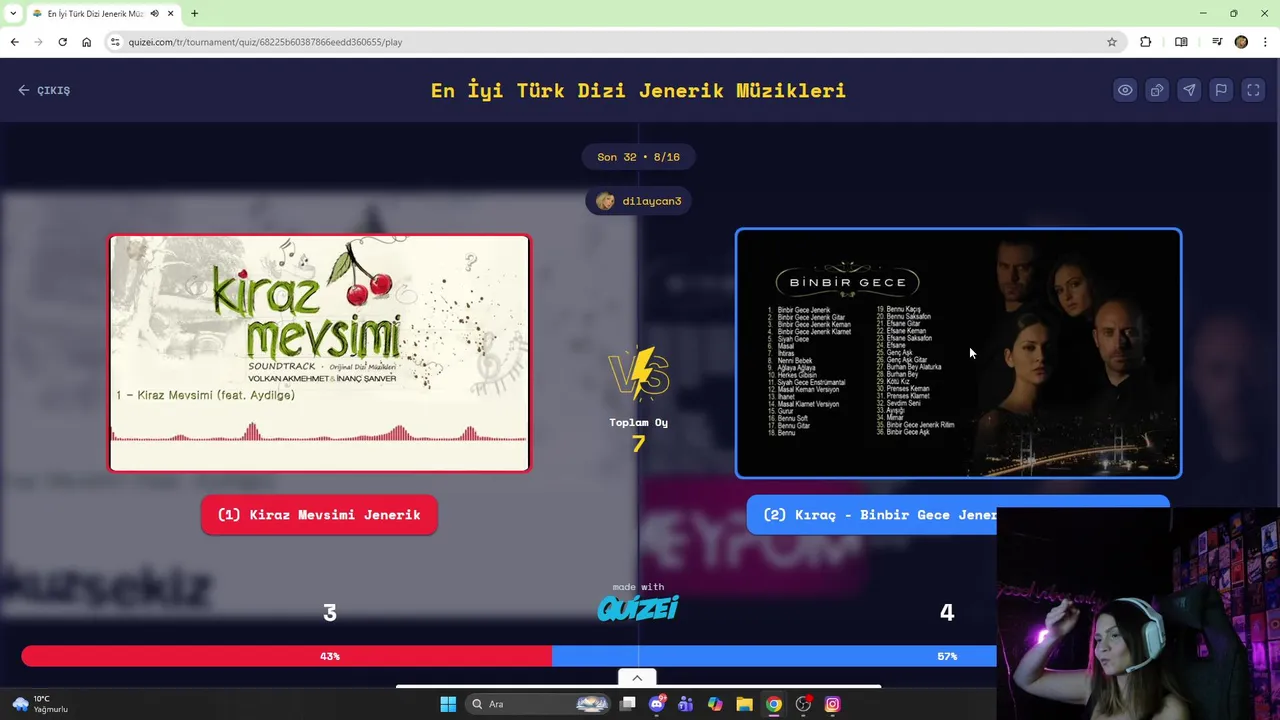This screenshot has width=1280, height=720.
Task: Click the blue 57% vote bar
Action: pyautogui.click(x=774, y=656)
